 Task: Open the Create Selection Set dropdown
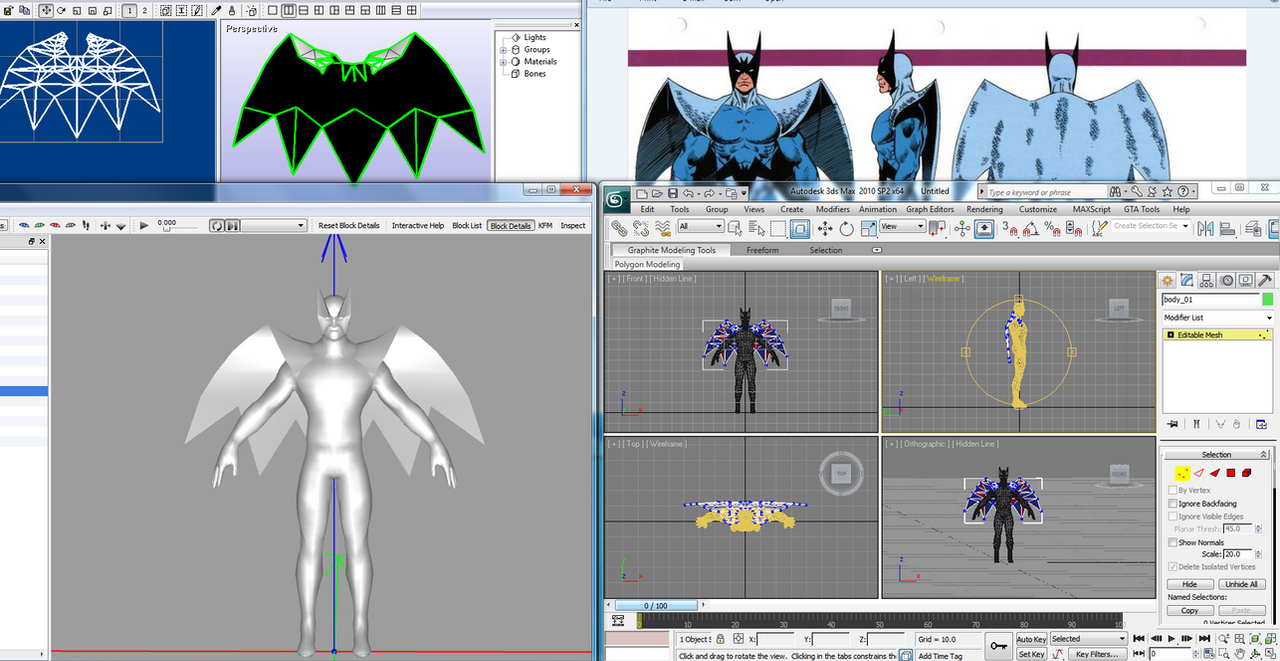[x=1151, y=226]
